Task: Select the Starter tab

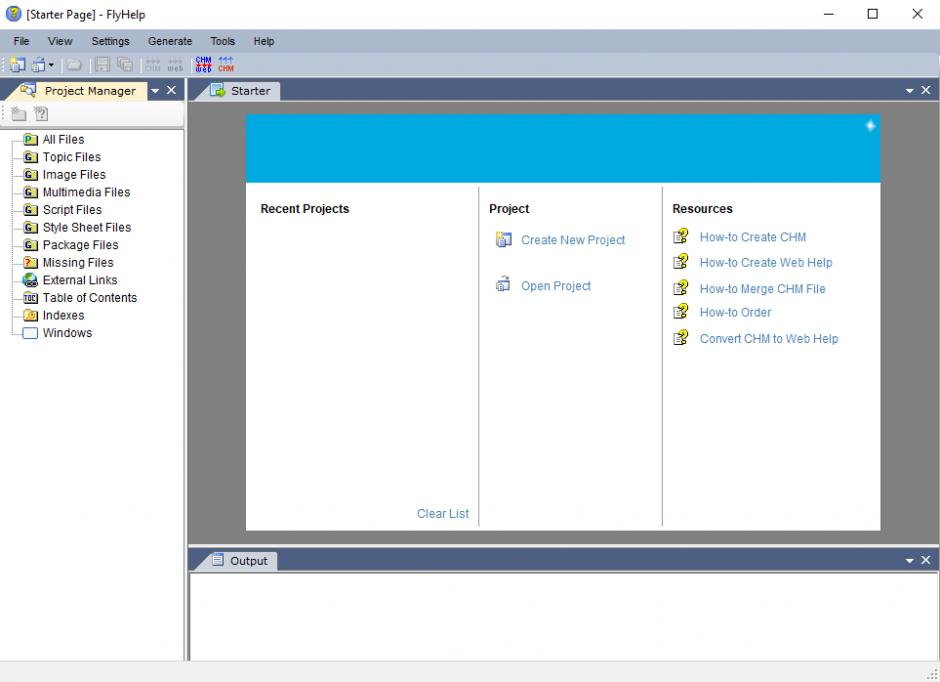Action: tap(242, 90)
